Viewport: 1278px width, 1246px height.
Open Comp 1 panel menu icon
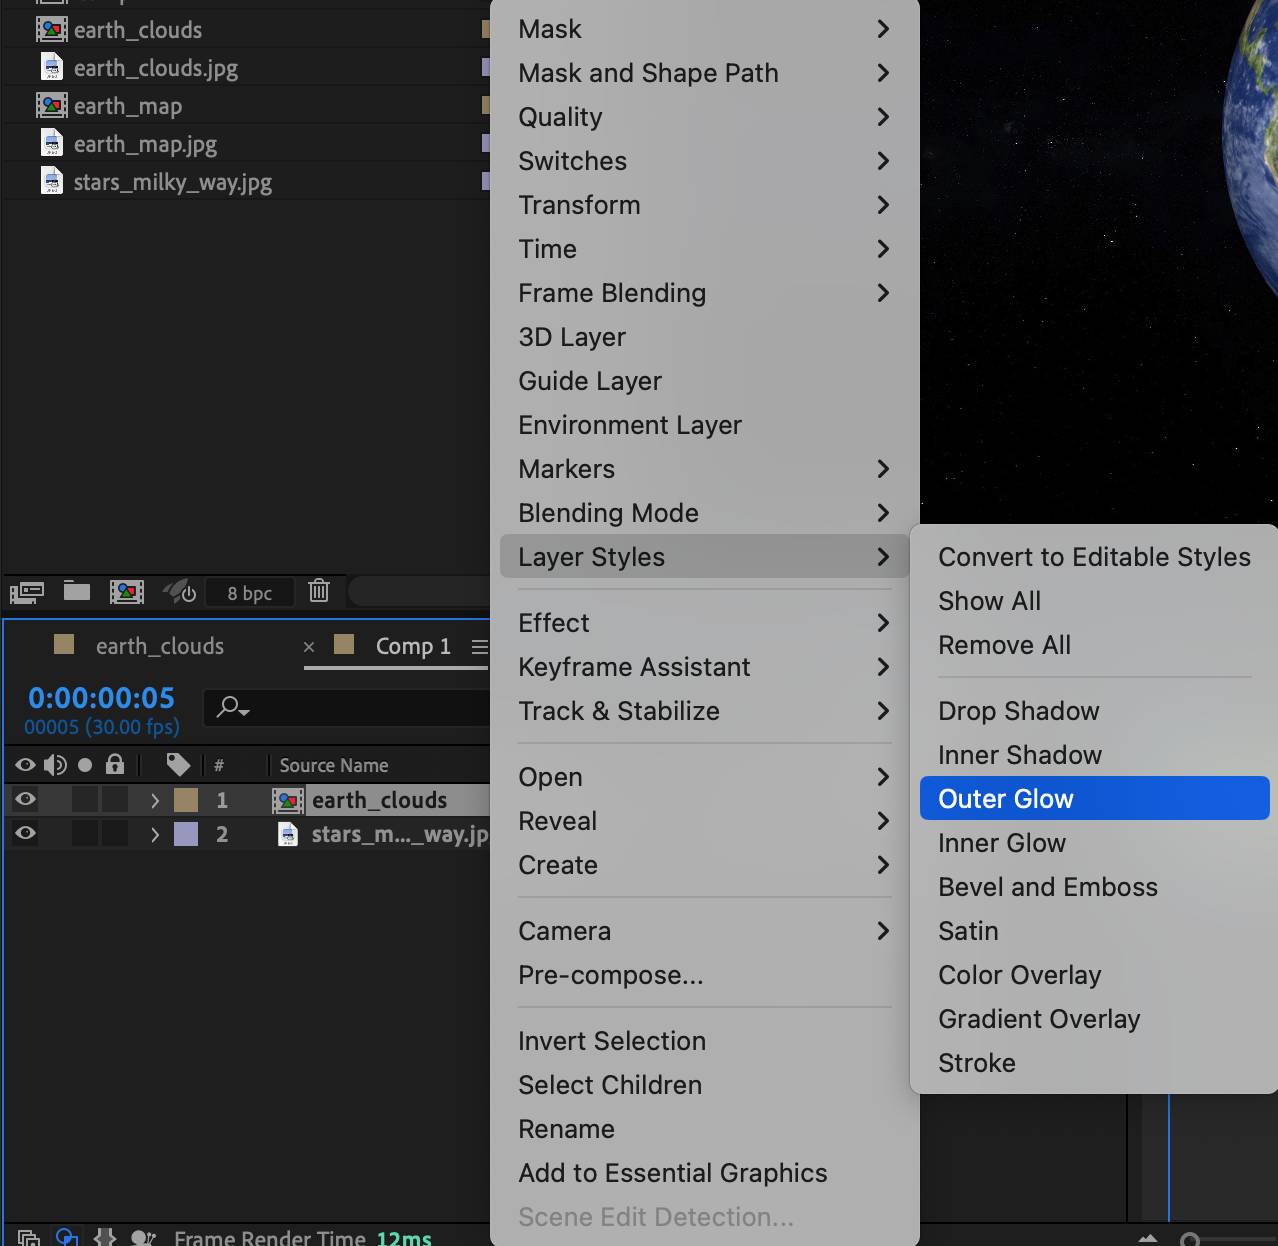pos(480,647)
